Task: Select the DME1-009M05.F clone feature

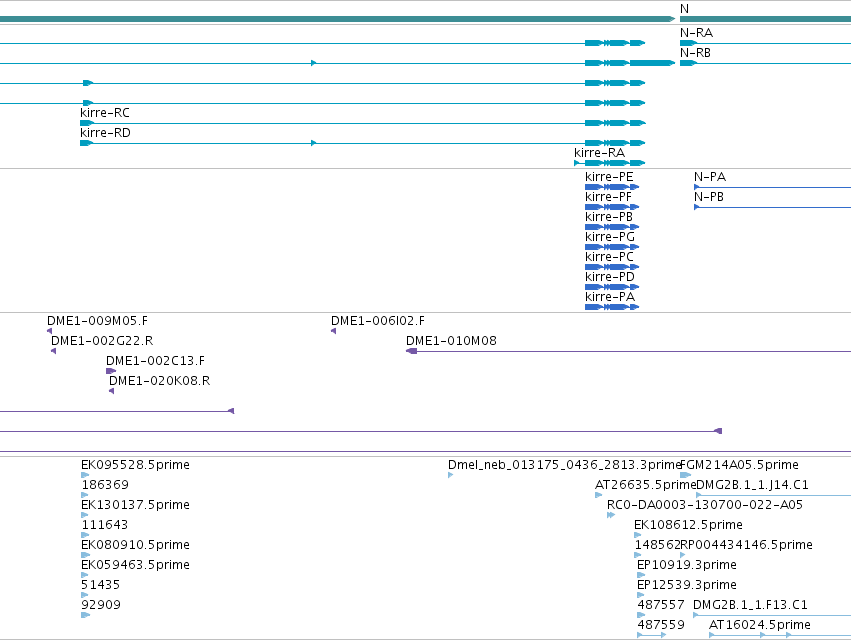Action: tap(49, 331)
